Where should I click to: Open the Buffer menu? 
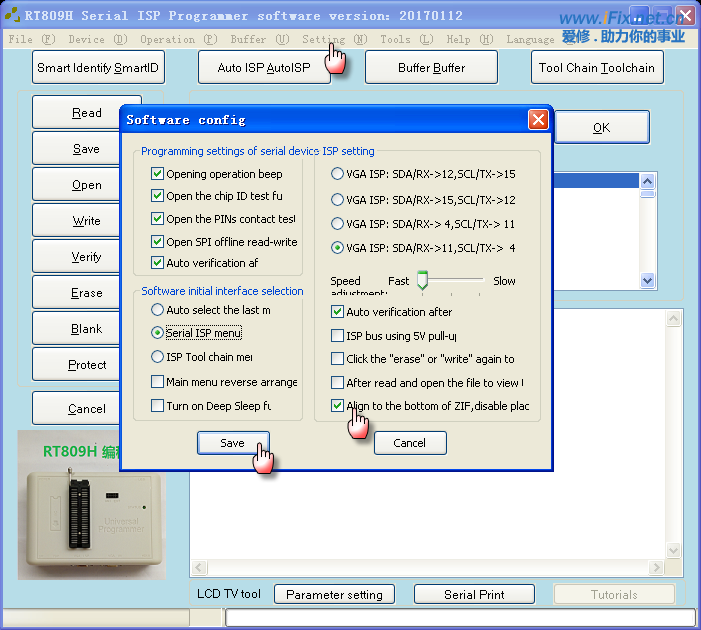(x=248, y=40)
